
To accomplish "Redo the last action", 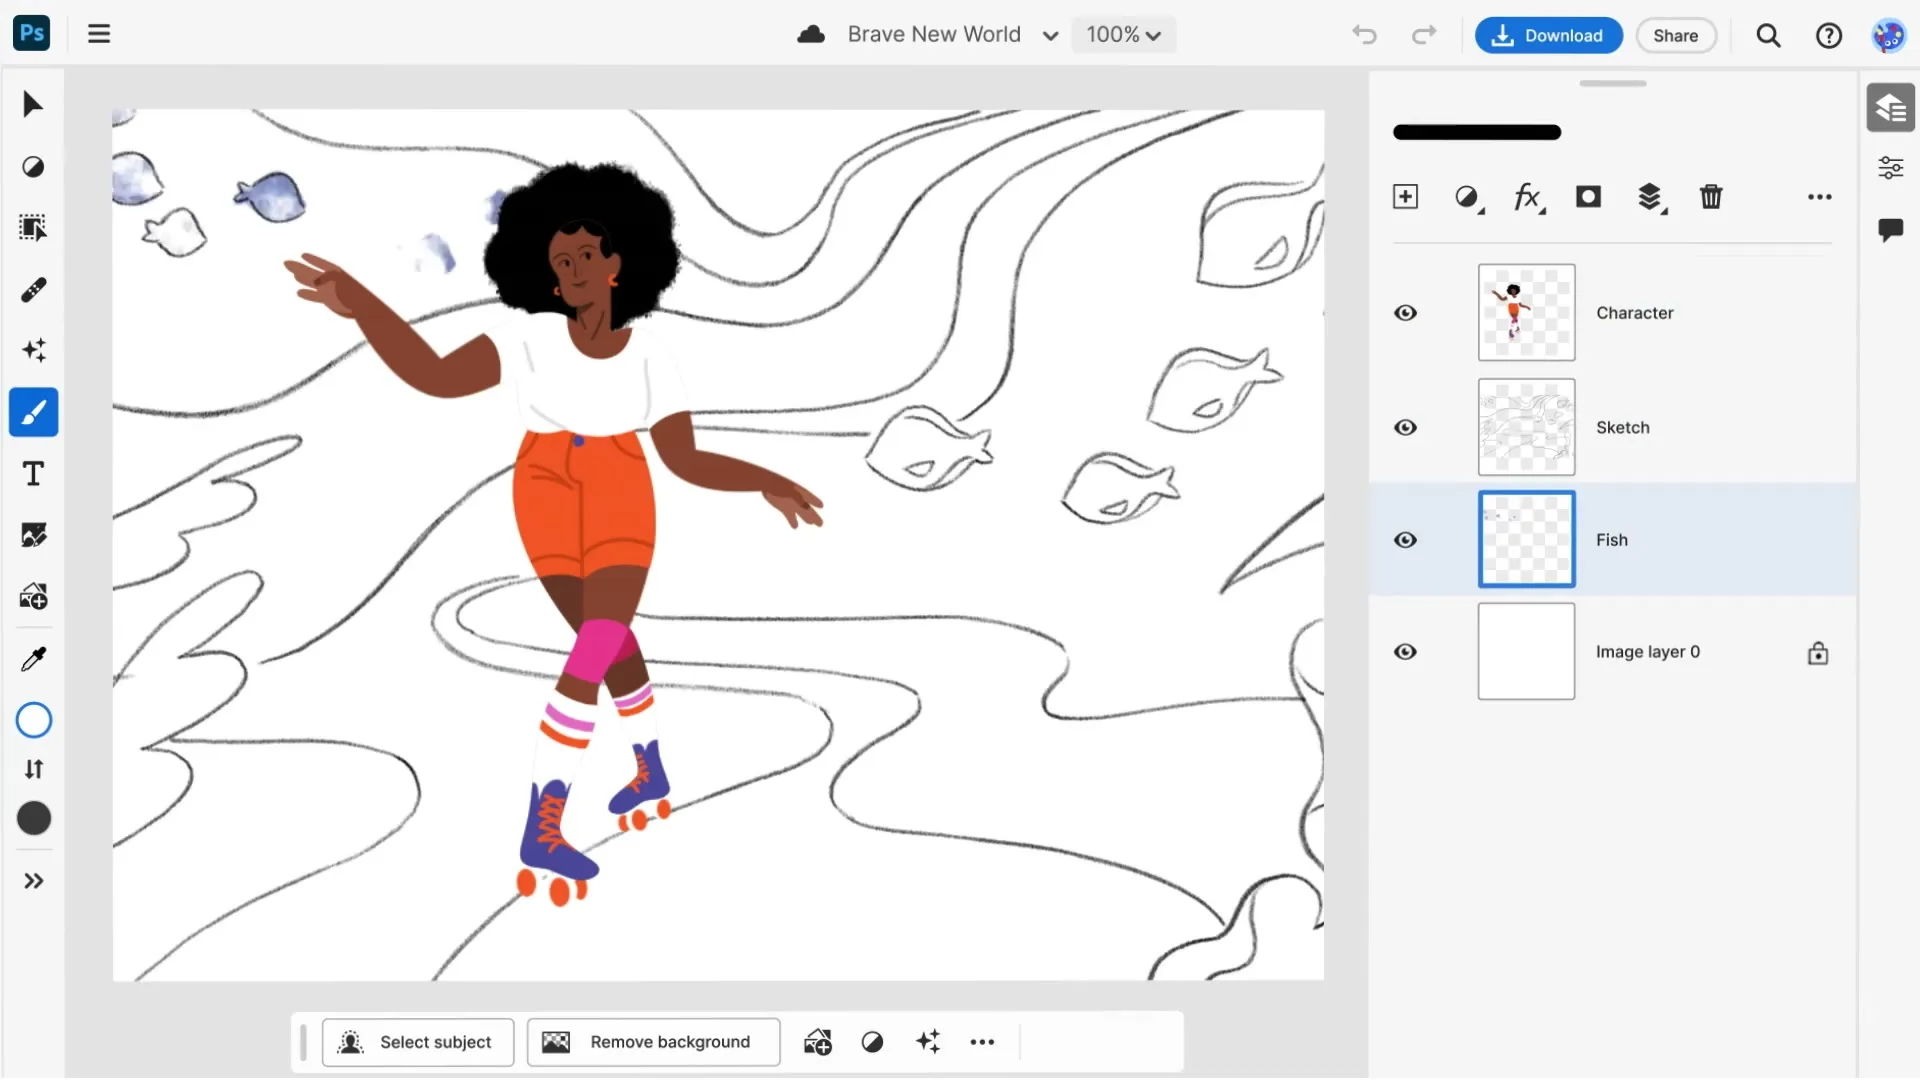I will pyautogui.click(x=1423, y=35).
